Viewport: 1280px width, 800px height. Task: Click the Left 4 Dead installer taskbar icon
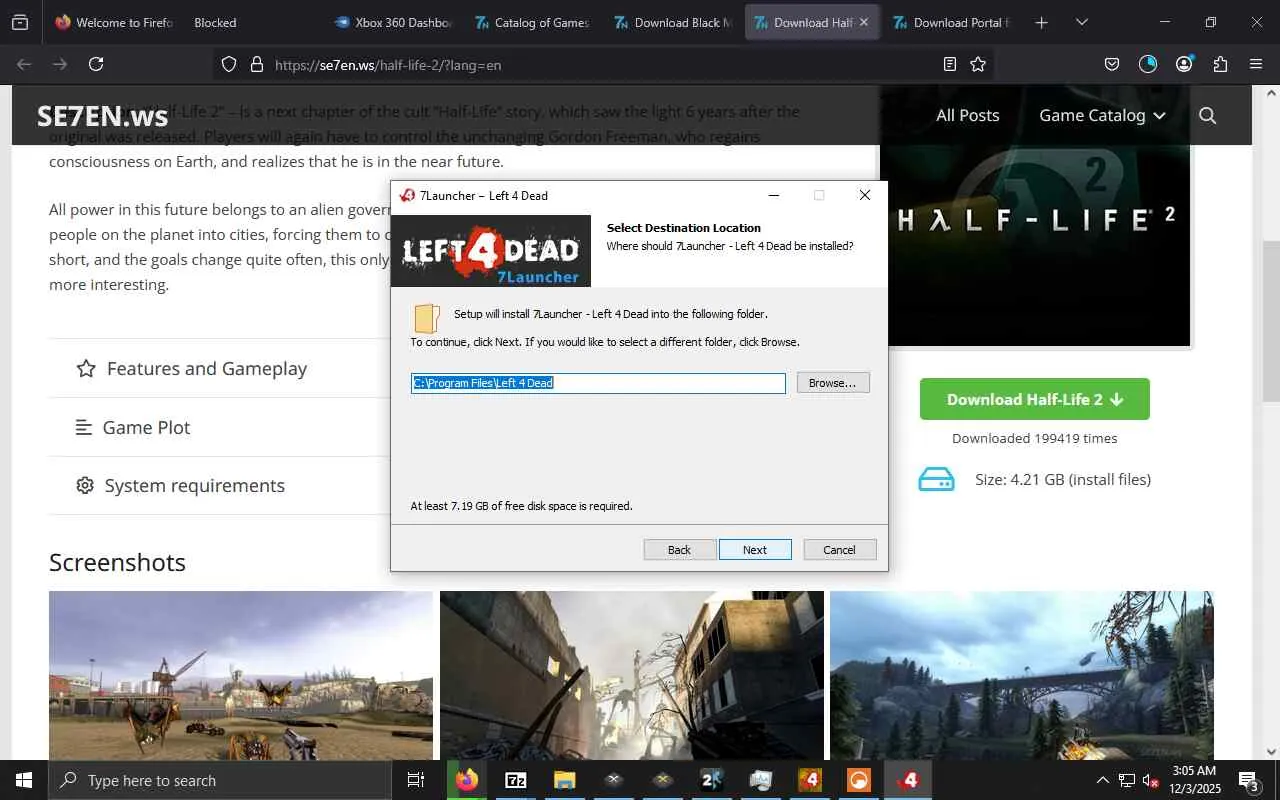click(909, 780)
